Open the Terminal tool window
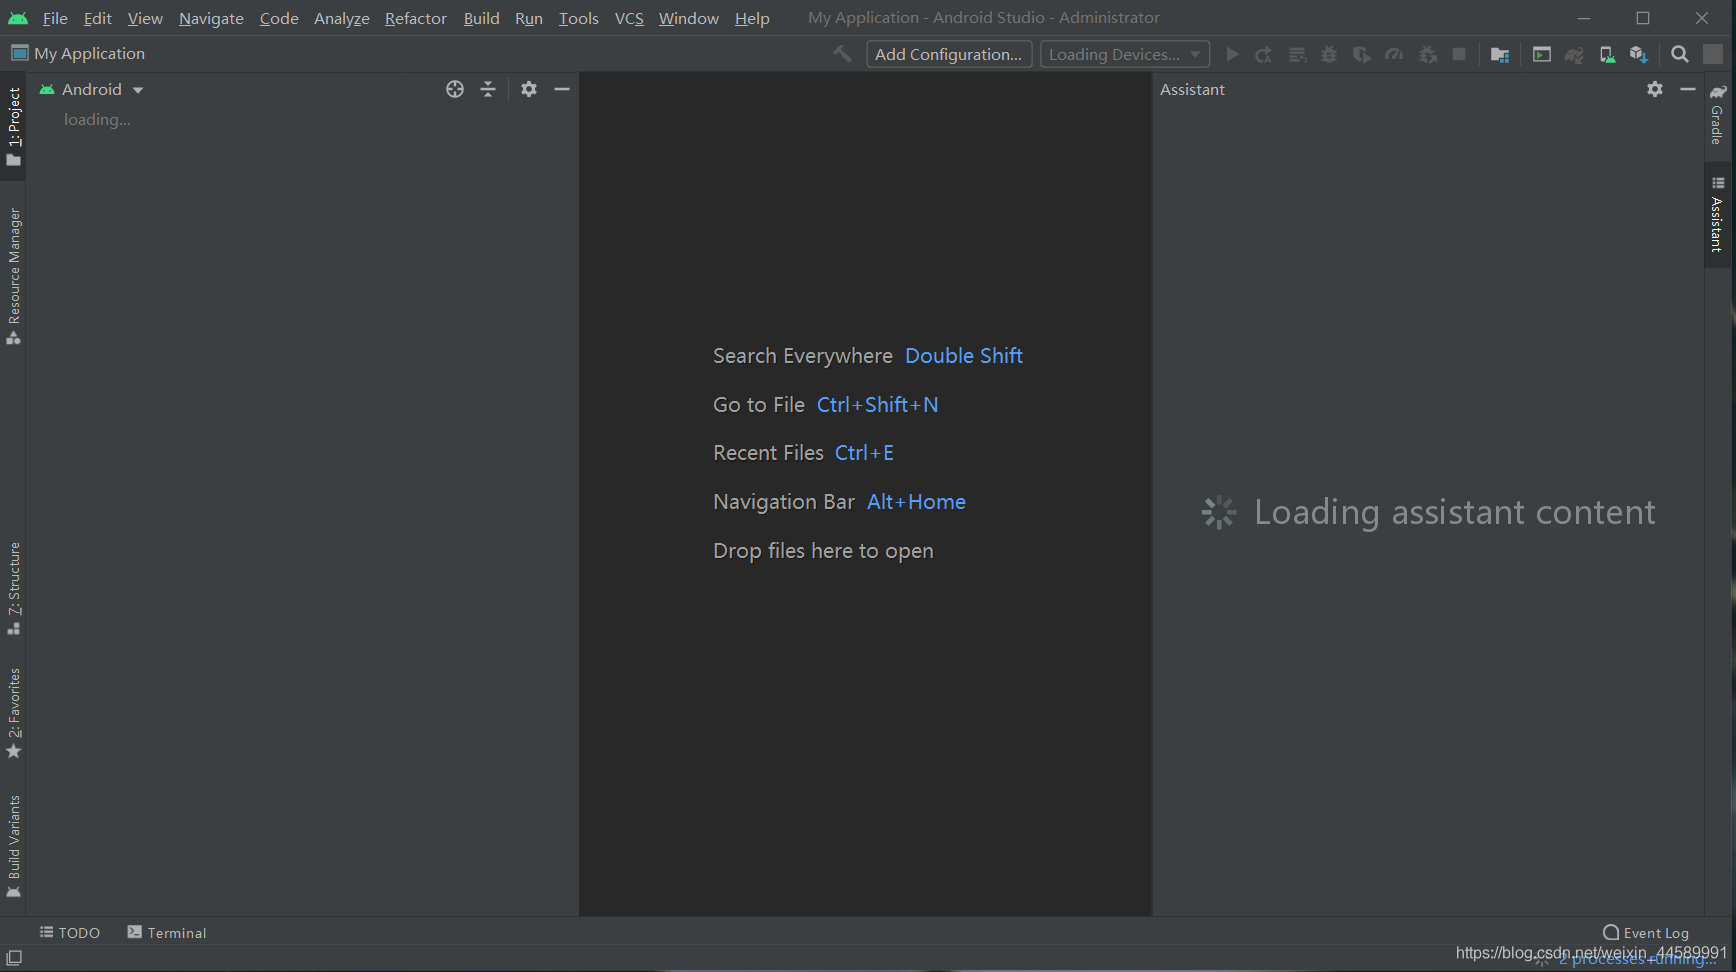This screenshot has width=1736, height=972. click(167, 932)
